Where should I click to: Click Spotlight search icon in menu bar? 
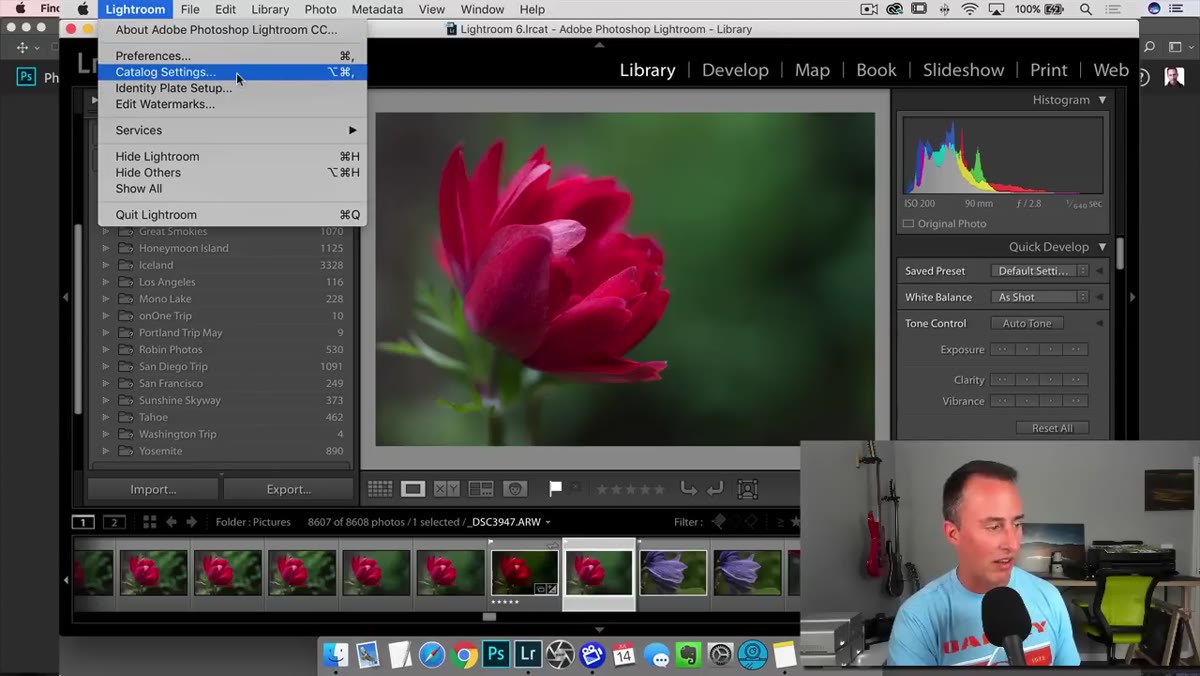click(x=1086, y=9)
